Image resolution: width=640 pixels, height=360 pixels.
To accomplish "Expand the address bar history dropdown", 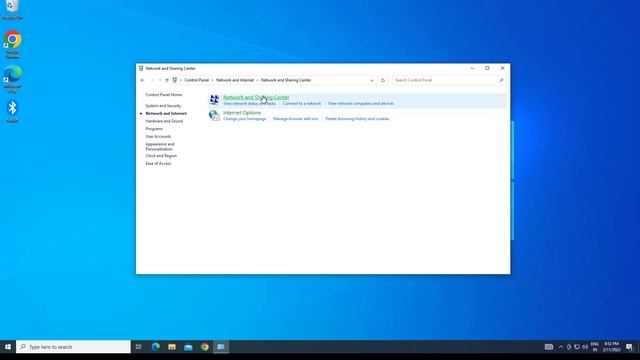I will 372,80.
